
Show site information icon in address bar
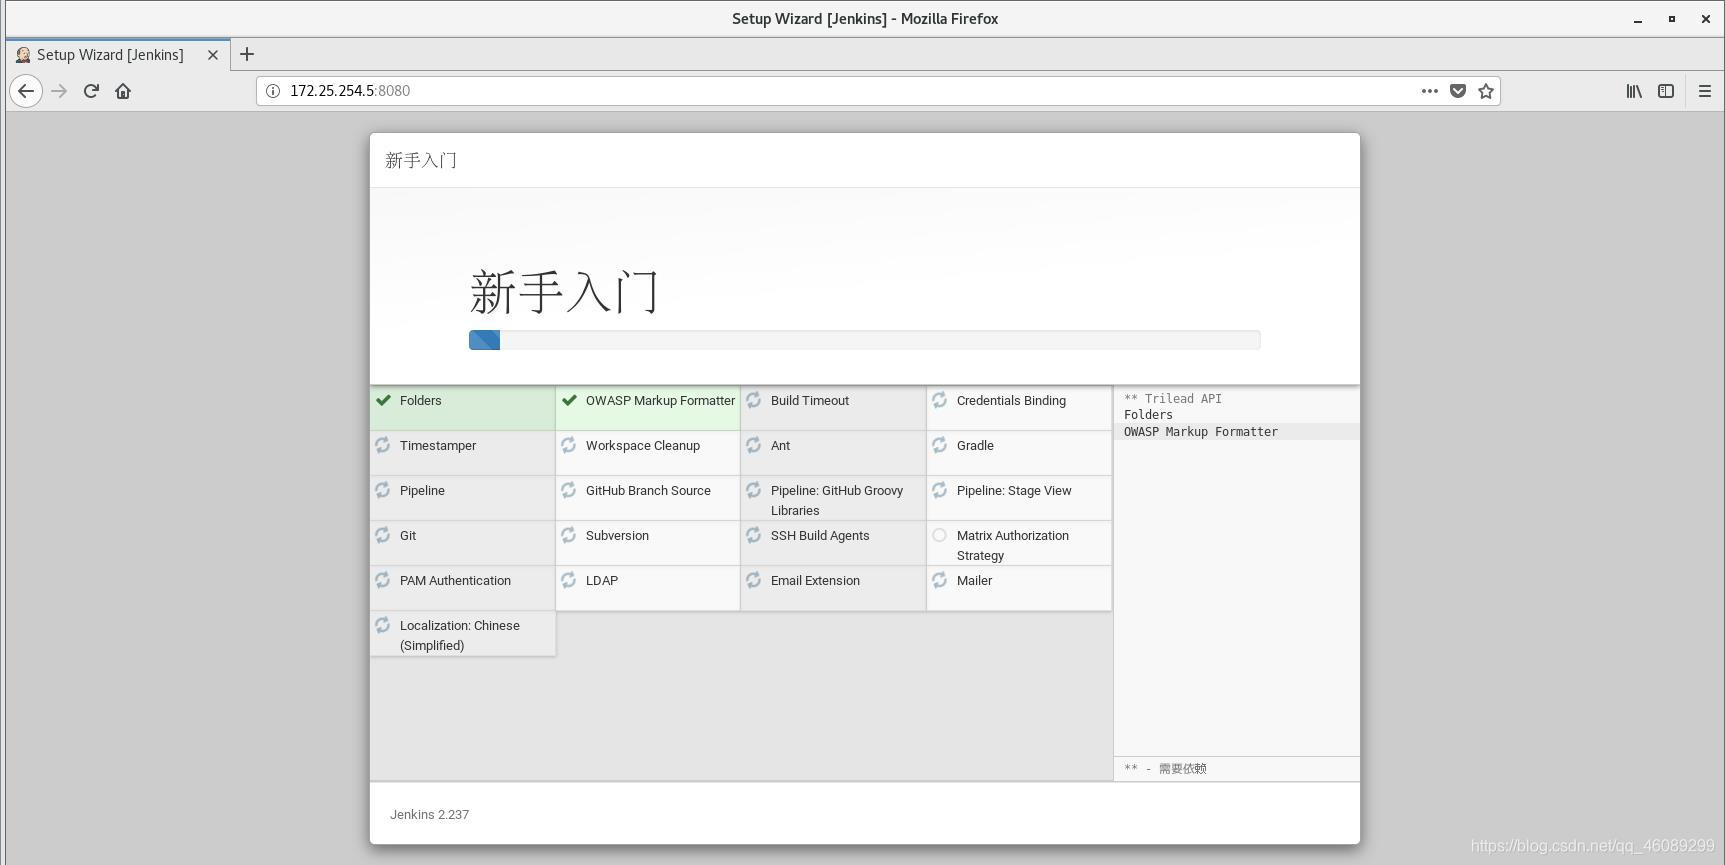[x=272, y=91]
